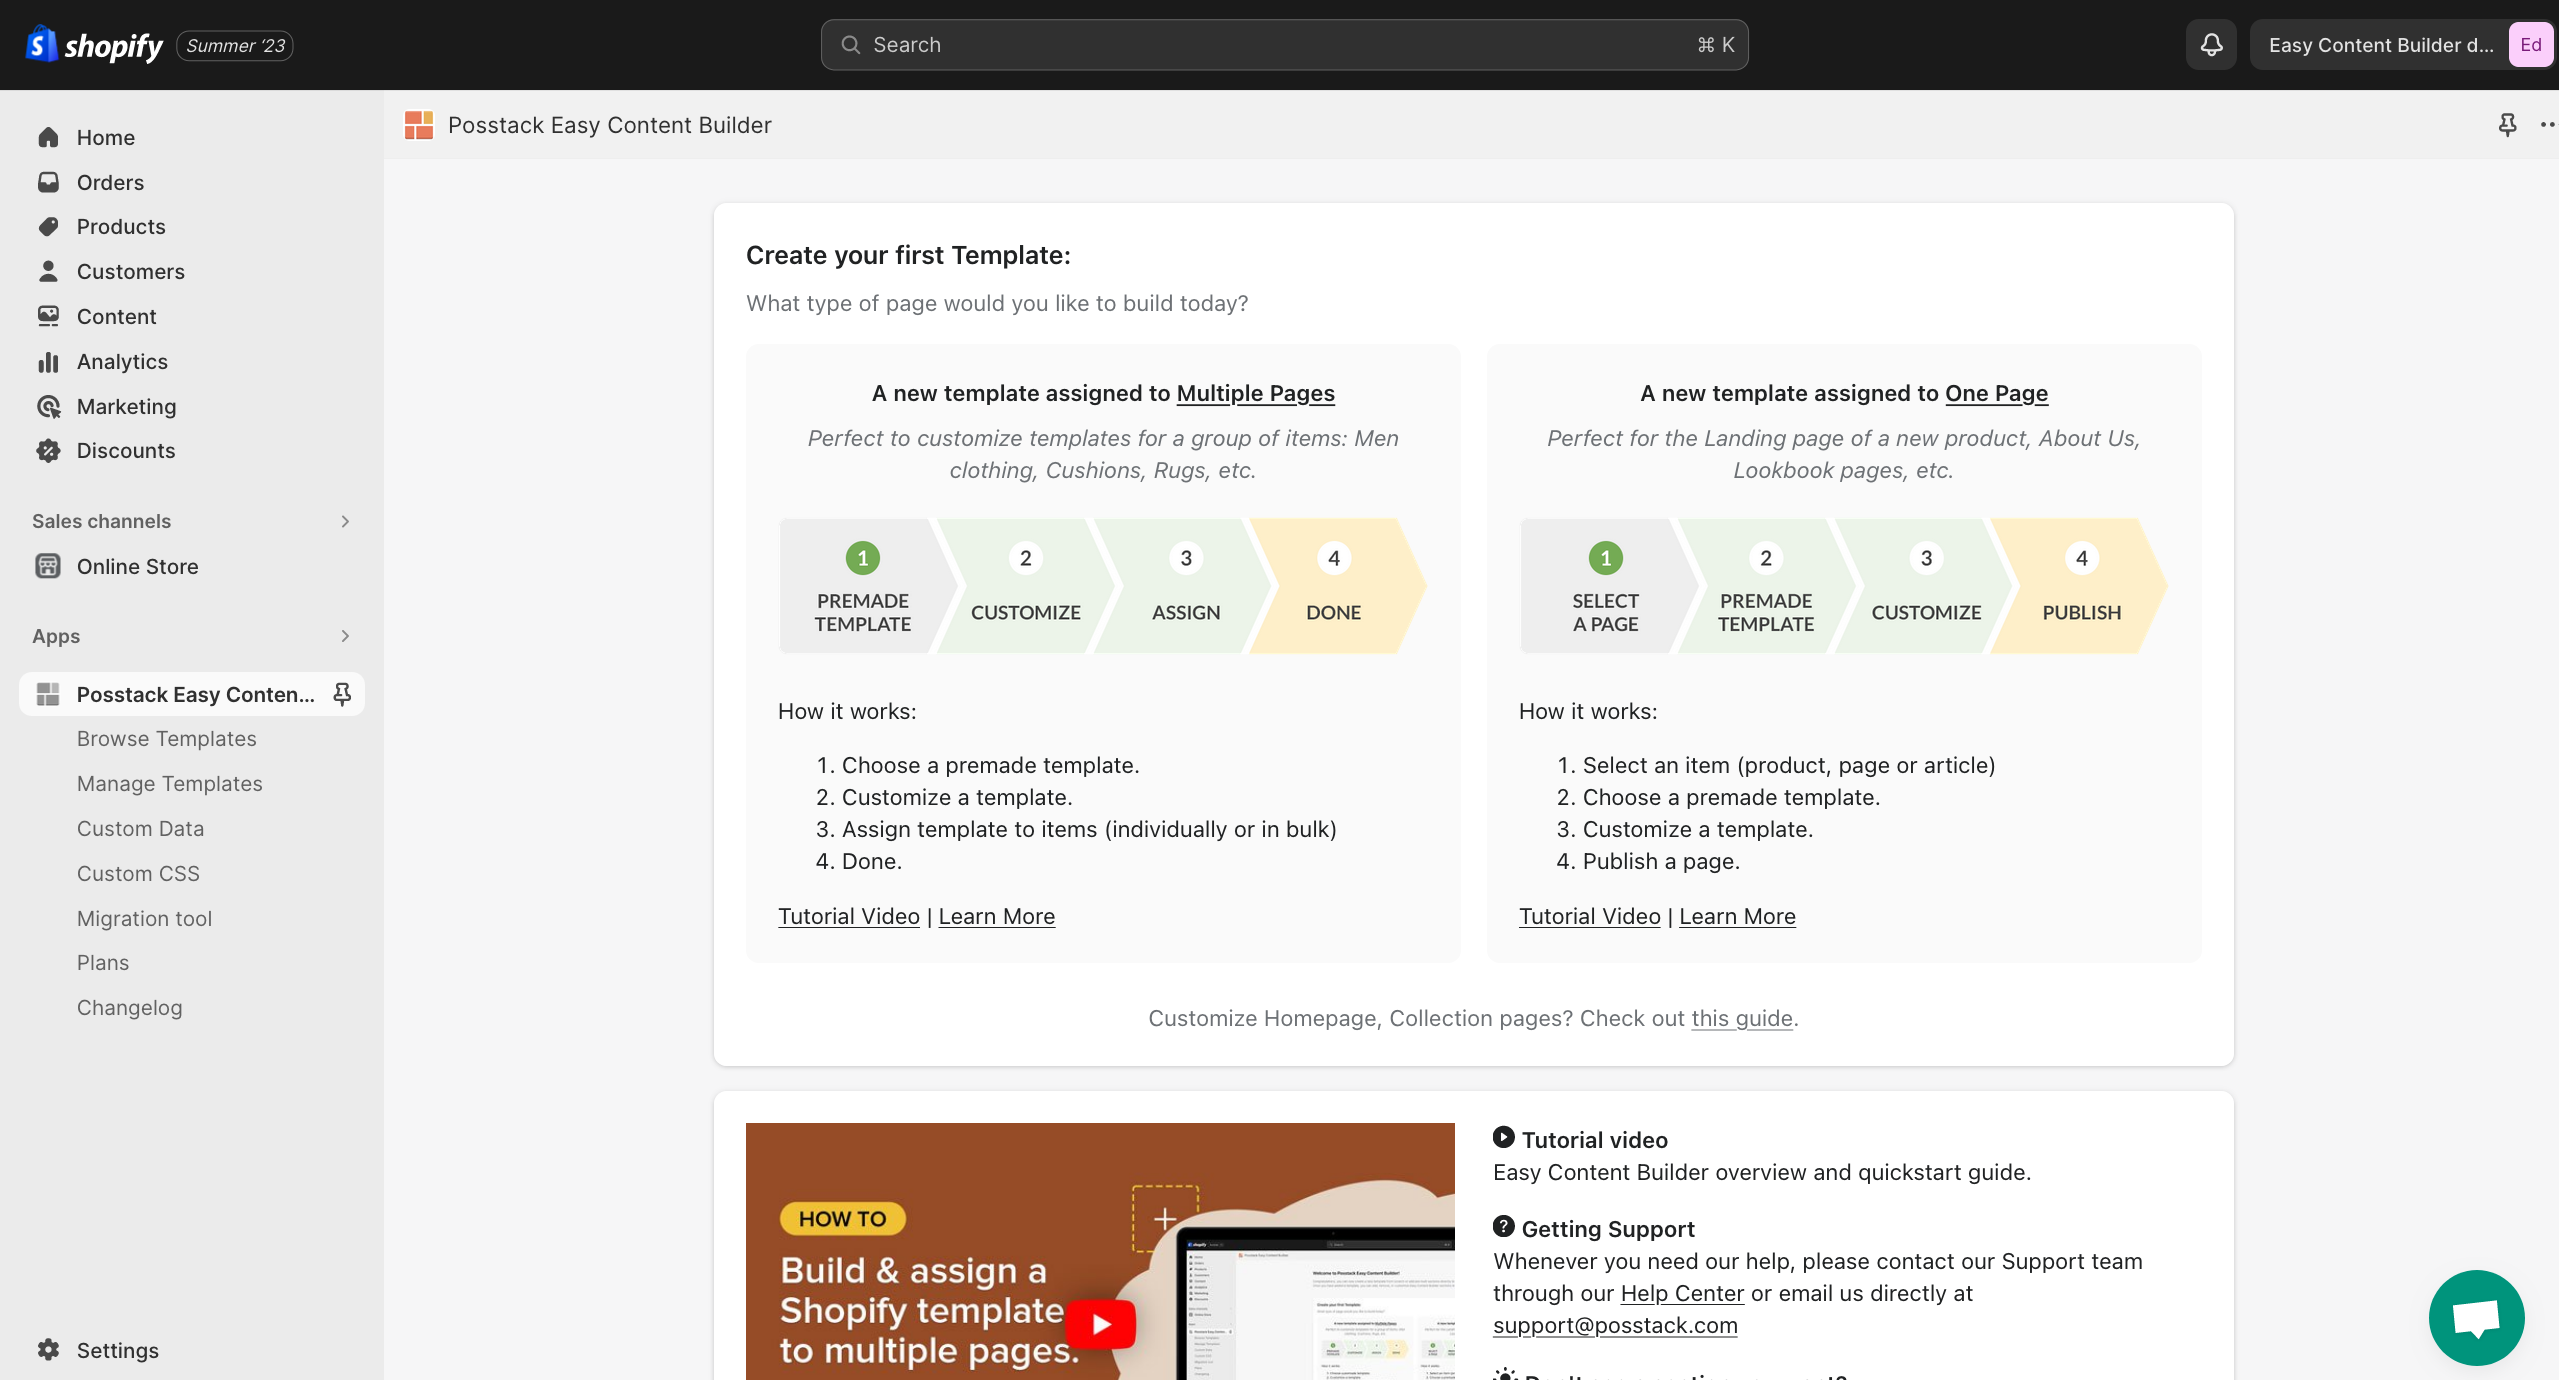Click this guide link for Homepage customization
This screenshot has width=2559, height=1380.
(x=1740, y=1018)
